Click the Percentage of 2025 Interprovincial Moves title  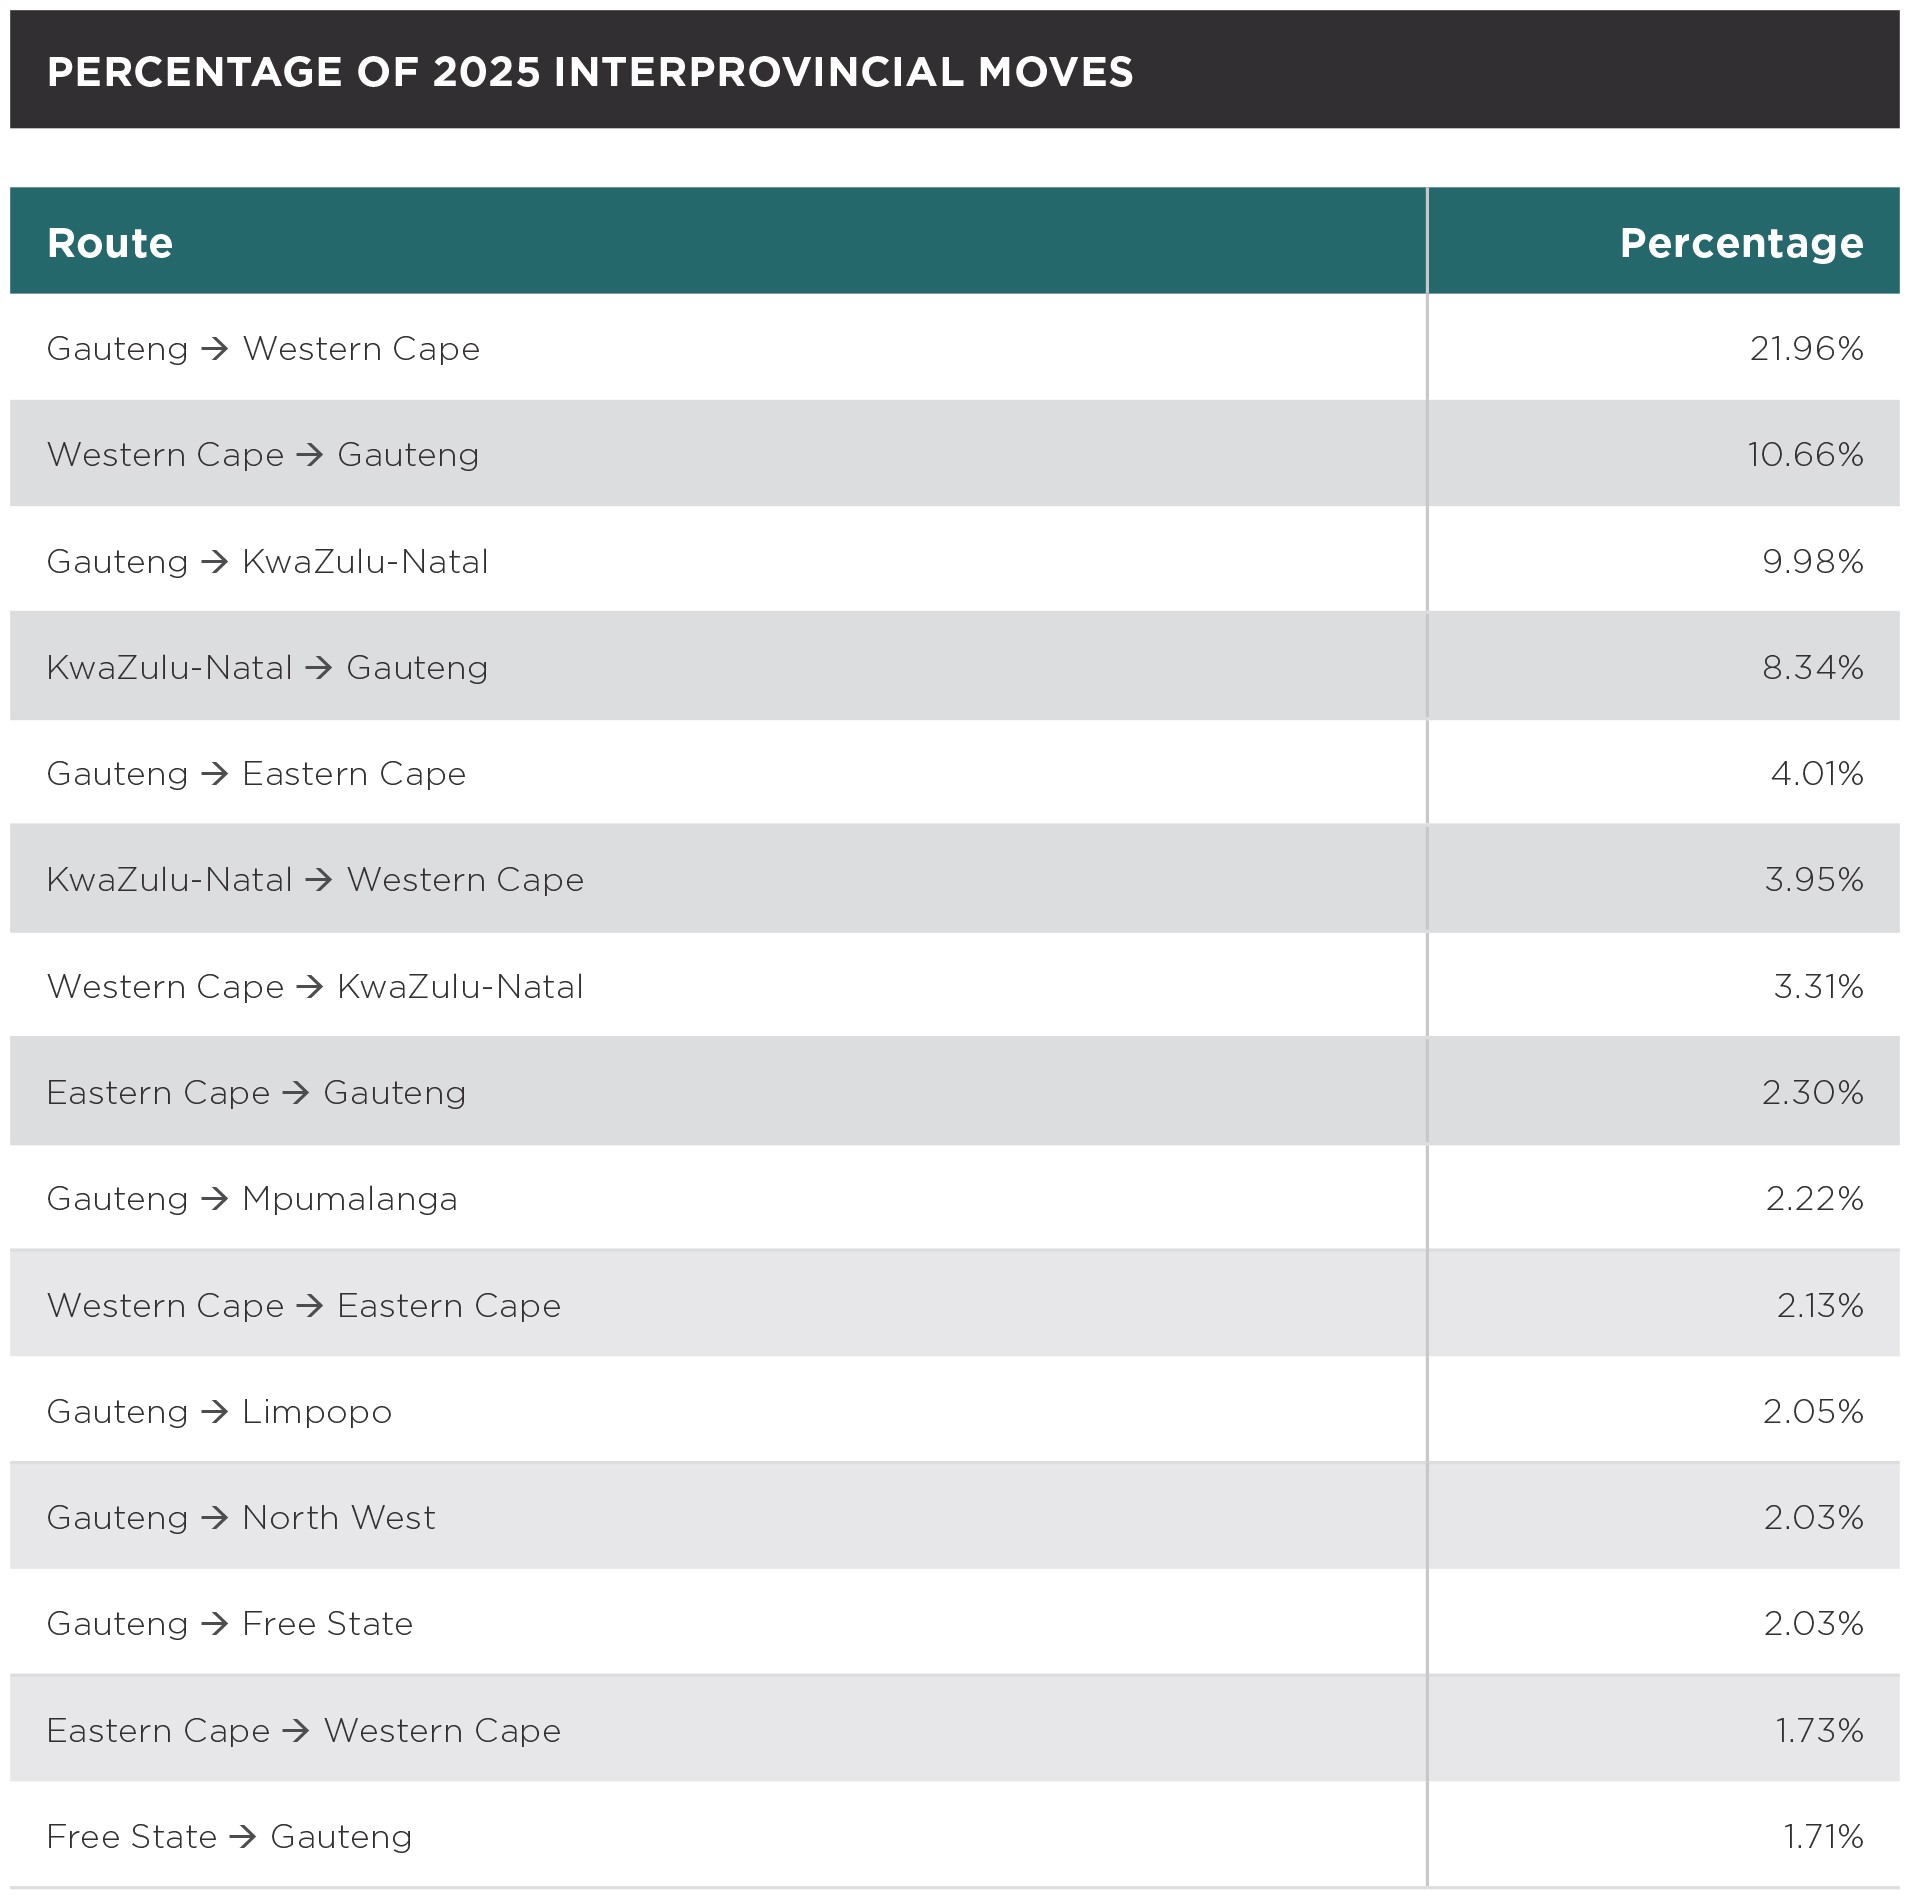[x=590, y=72]
